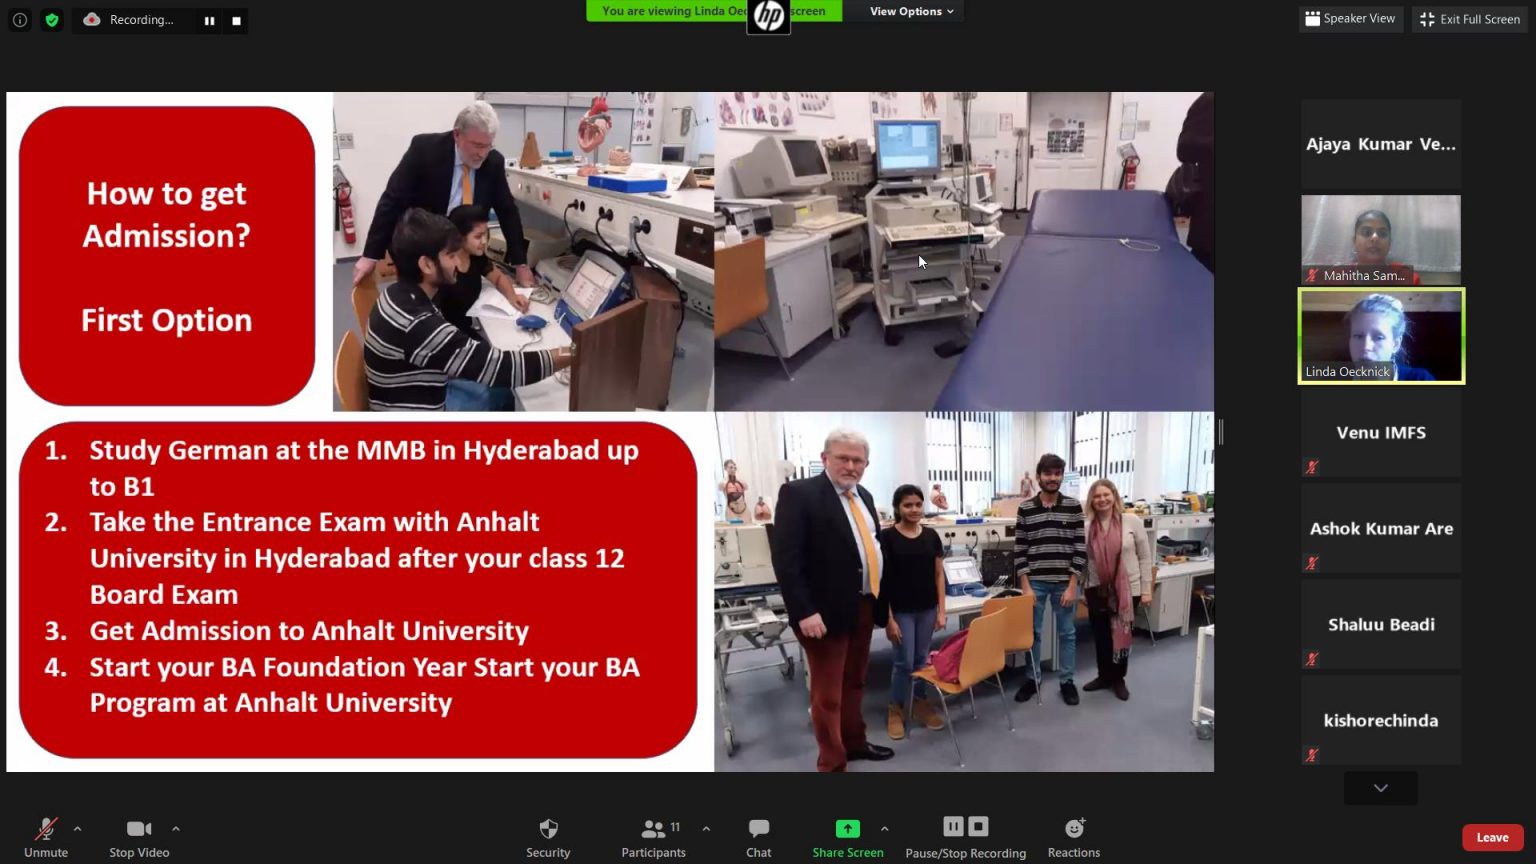
Task: Click 'Get Admission to Anhalt University' step
Action: [x=309, y=630]
